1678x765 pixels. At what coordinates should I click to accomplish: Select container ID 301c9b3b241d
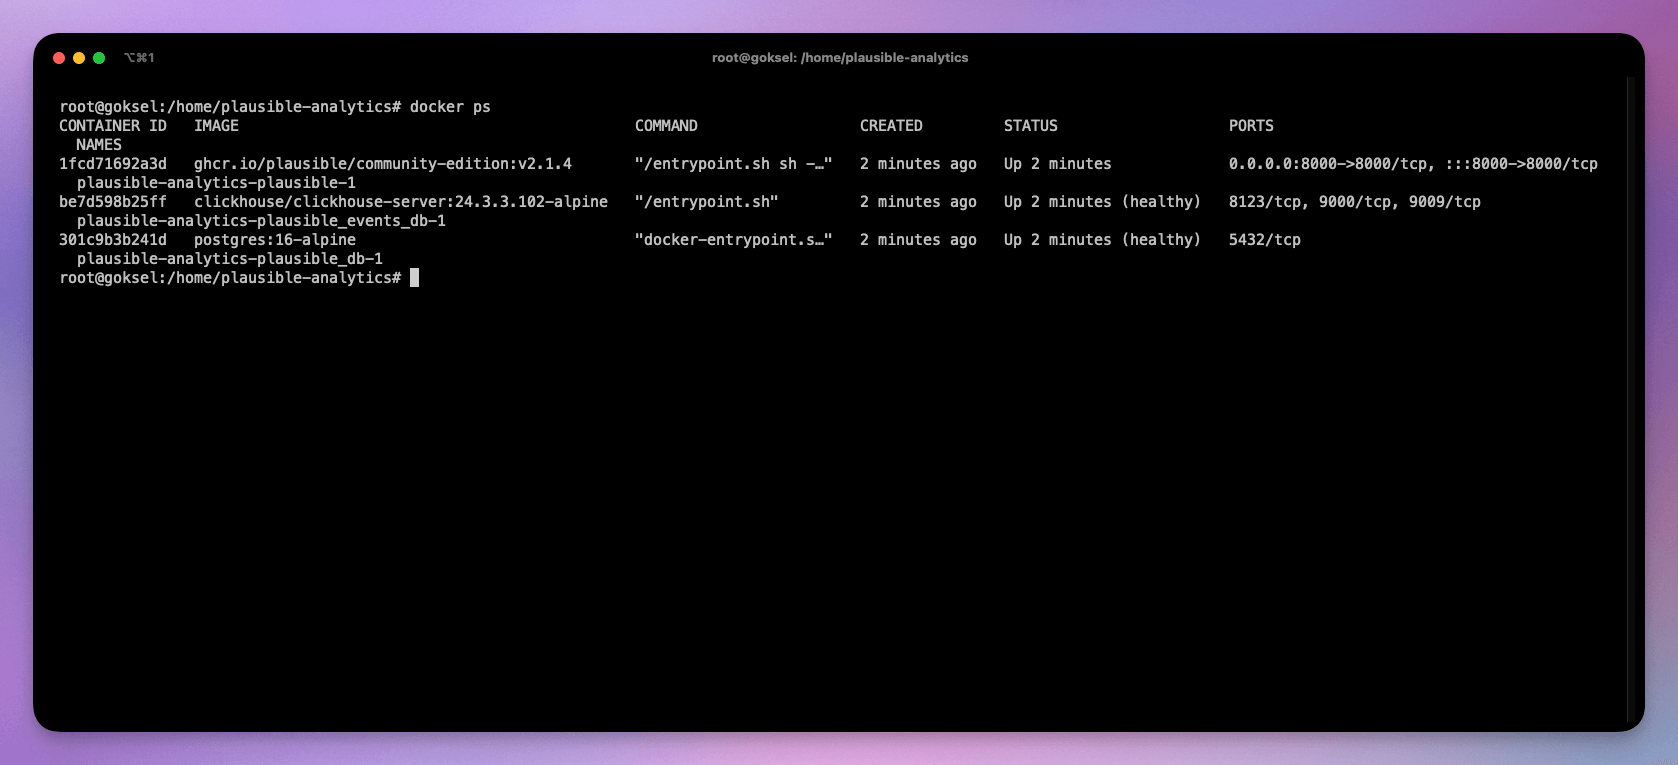pos(113,240)
